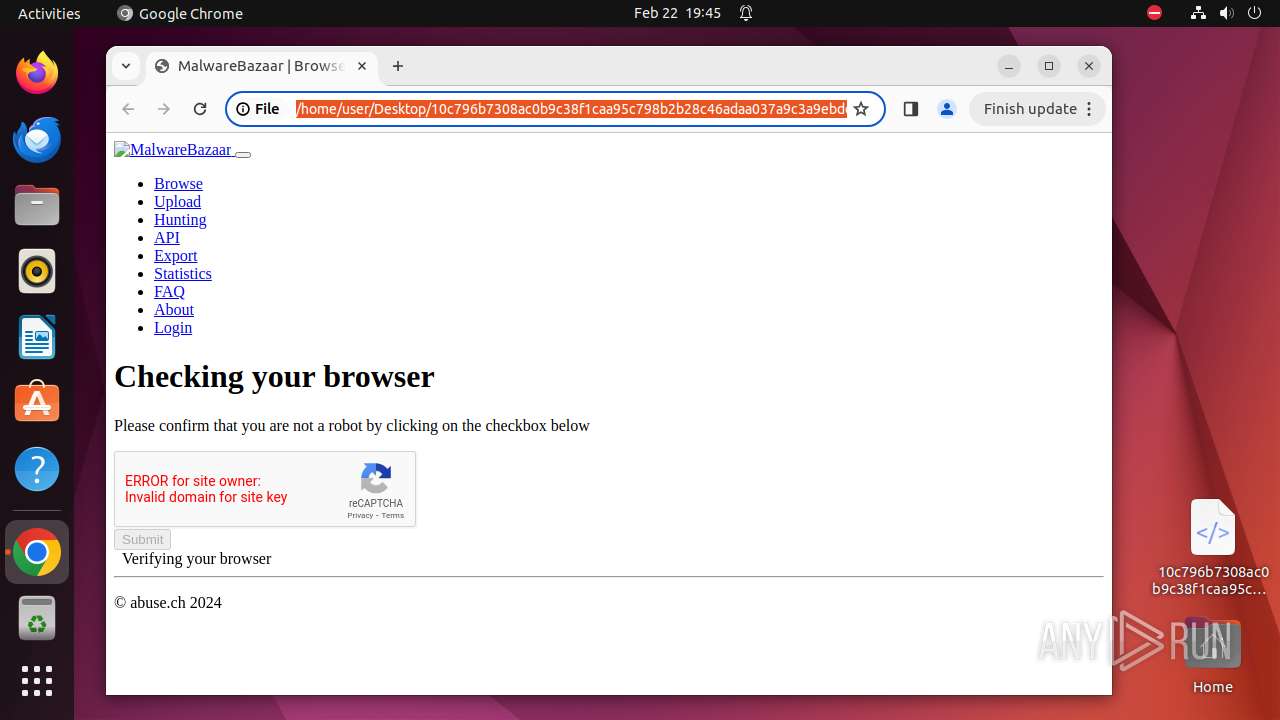Open the Google Chrome app menu
Viewport: 1280px width, 720px height.
coord(180,13)
